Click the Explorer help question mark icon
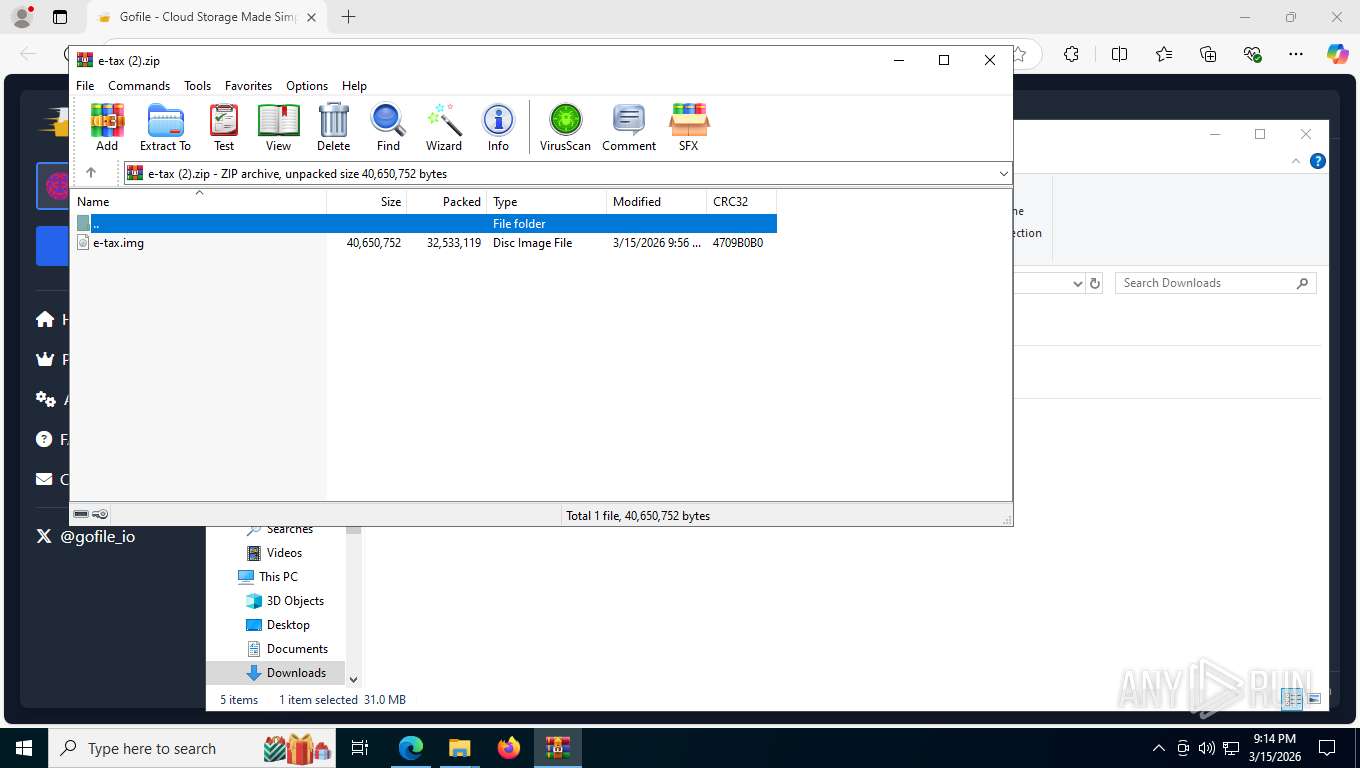1360x768 pixels. pyautogui.click(x=1318, y=161)
